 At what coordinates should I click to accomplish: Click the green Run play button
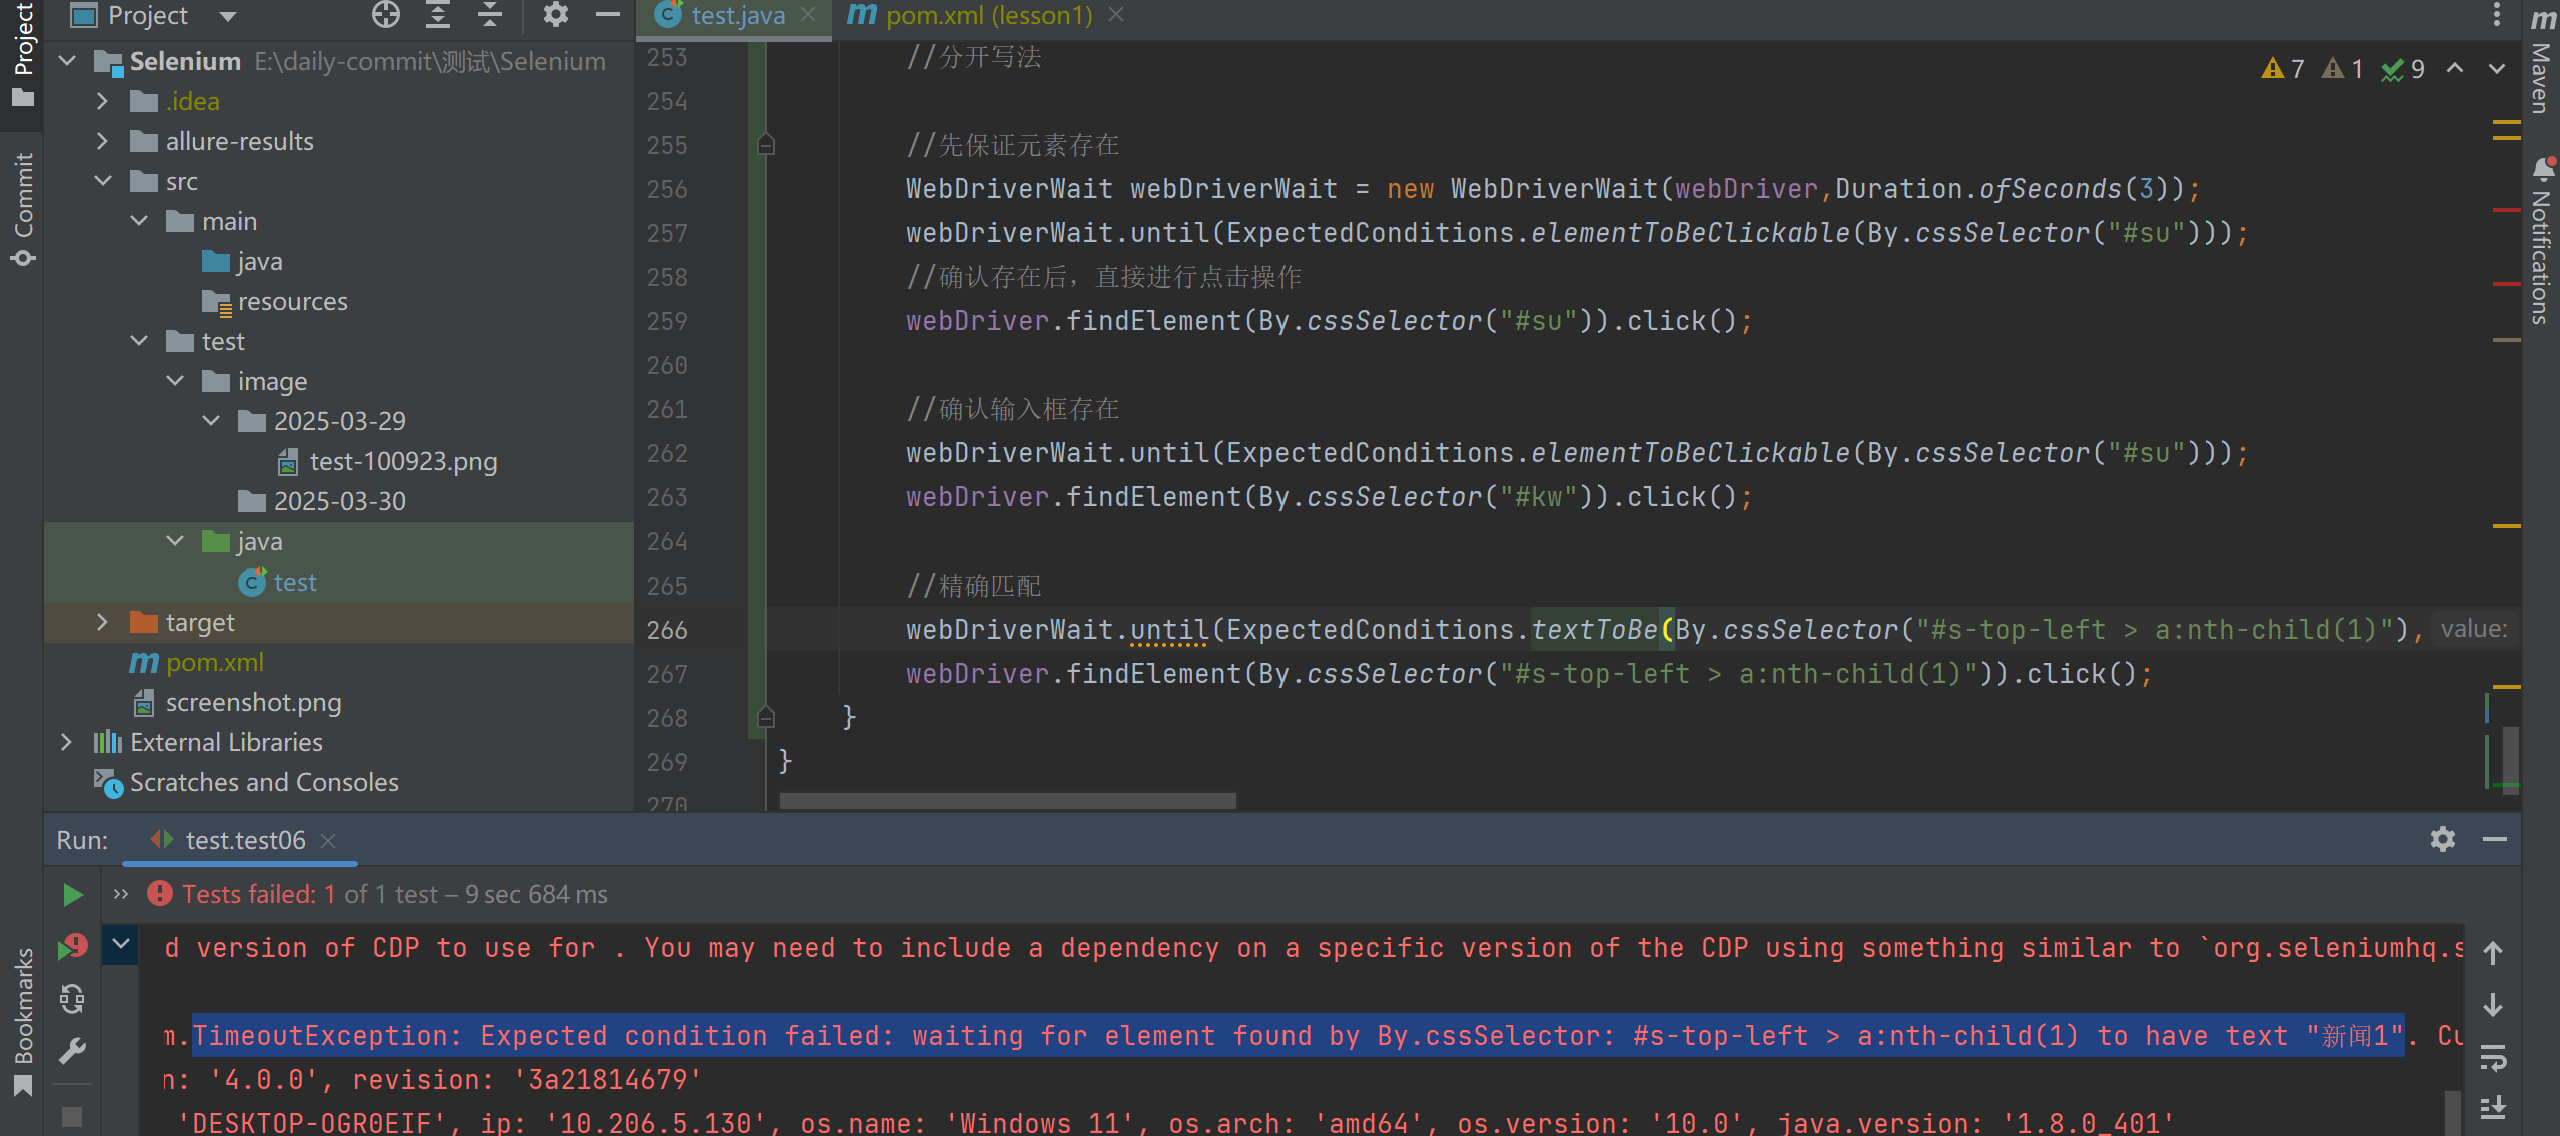(x=72, y=895)
